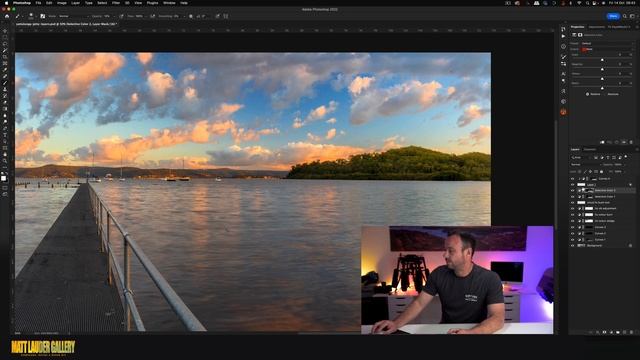Open the Image menu
Viewport: 640px width, 360px height.
point(62,3)
